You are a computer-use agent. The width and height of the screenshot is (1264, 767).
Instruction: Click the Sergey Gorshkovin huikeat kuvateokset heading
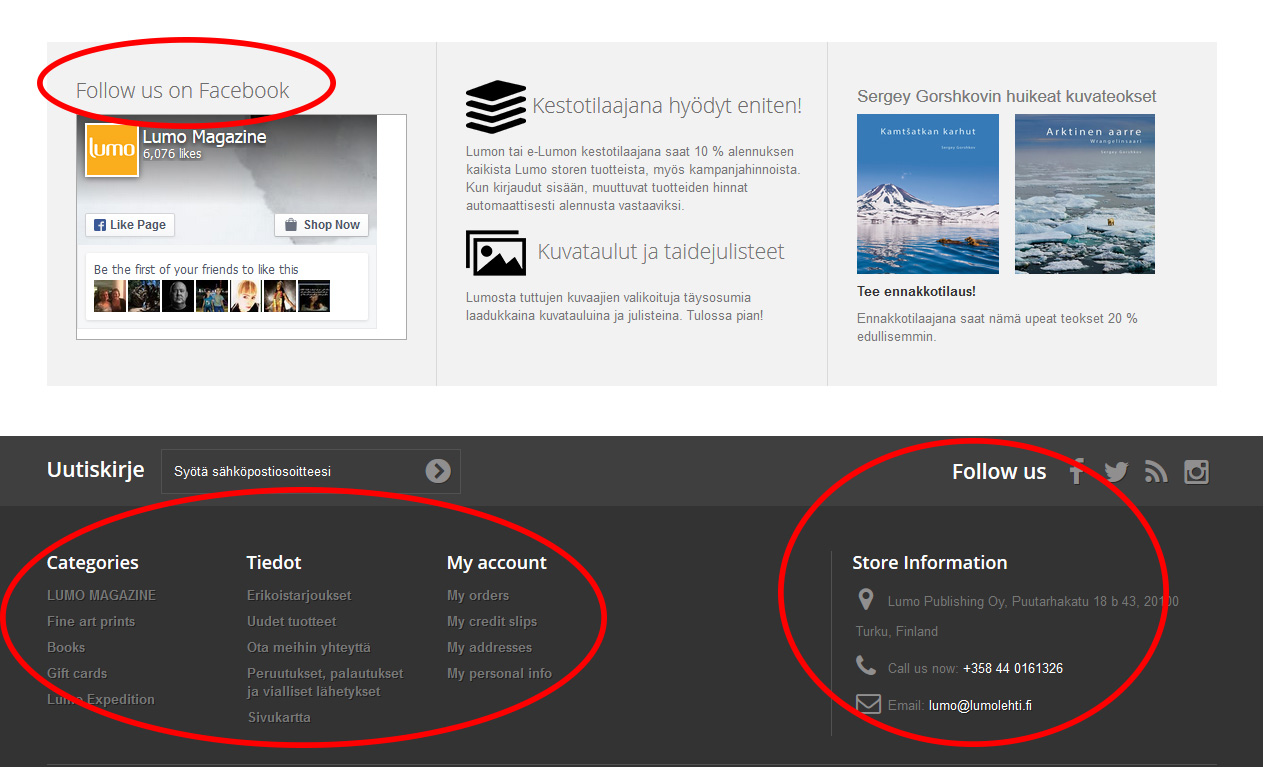pos(1007,96)
